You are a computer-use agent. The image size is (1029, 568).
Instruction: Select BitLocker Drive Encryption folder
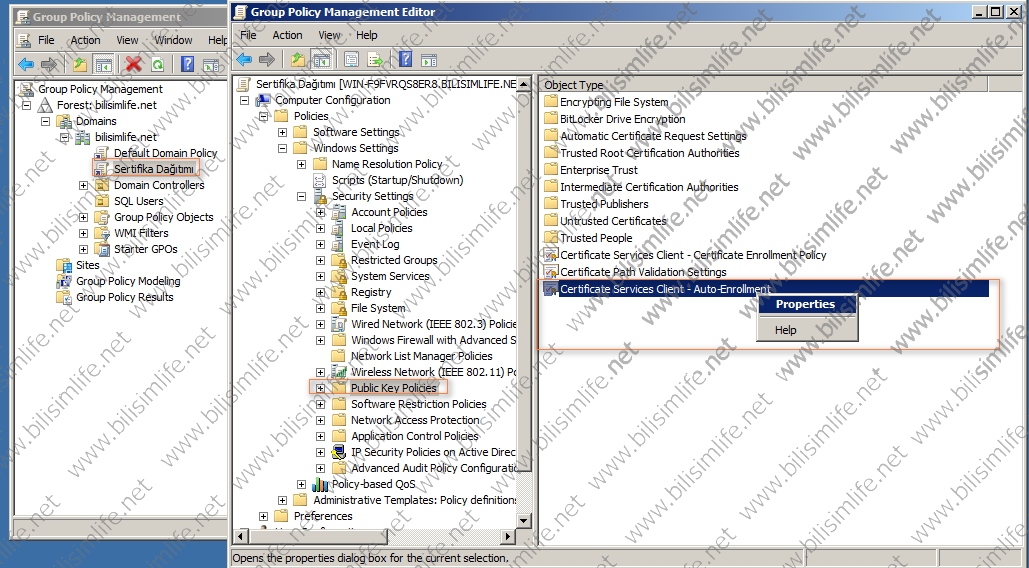[x=615, y=119]
